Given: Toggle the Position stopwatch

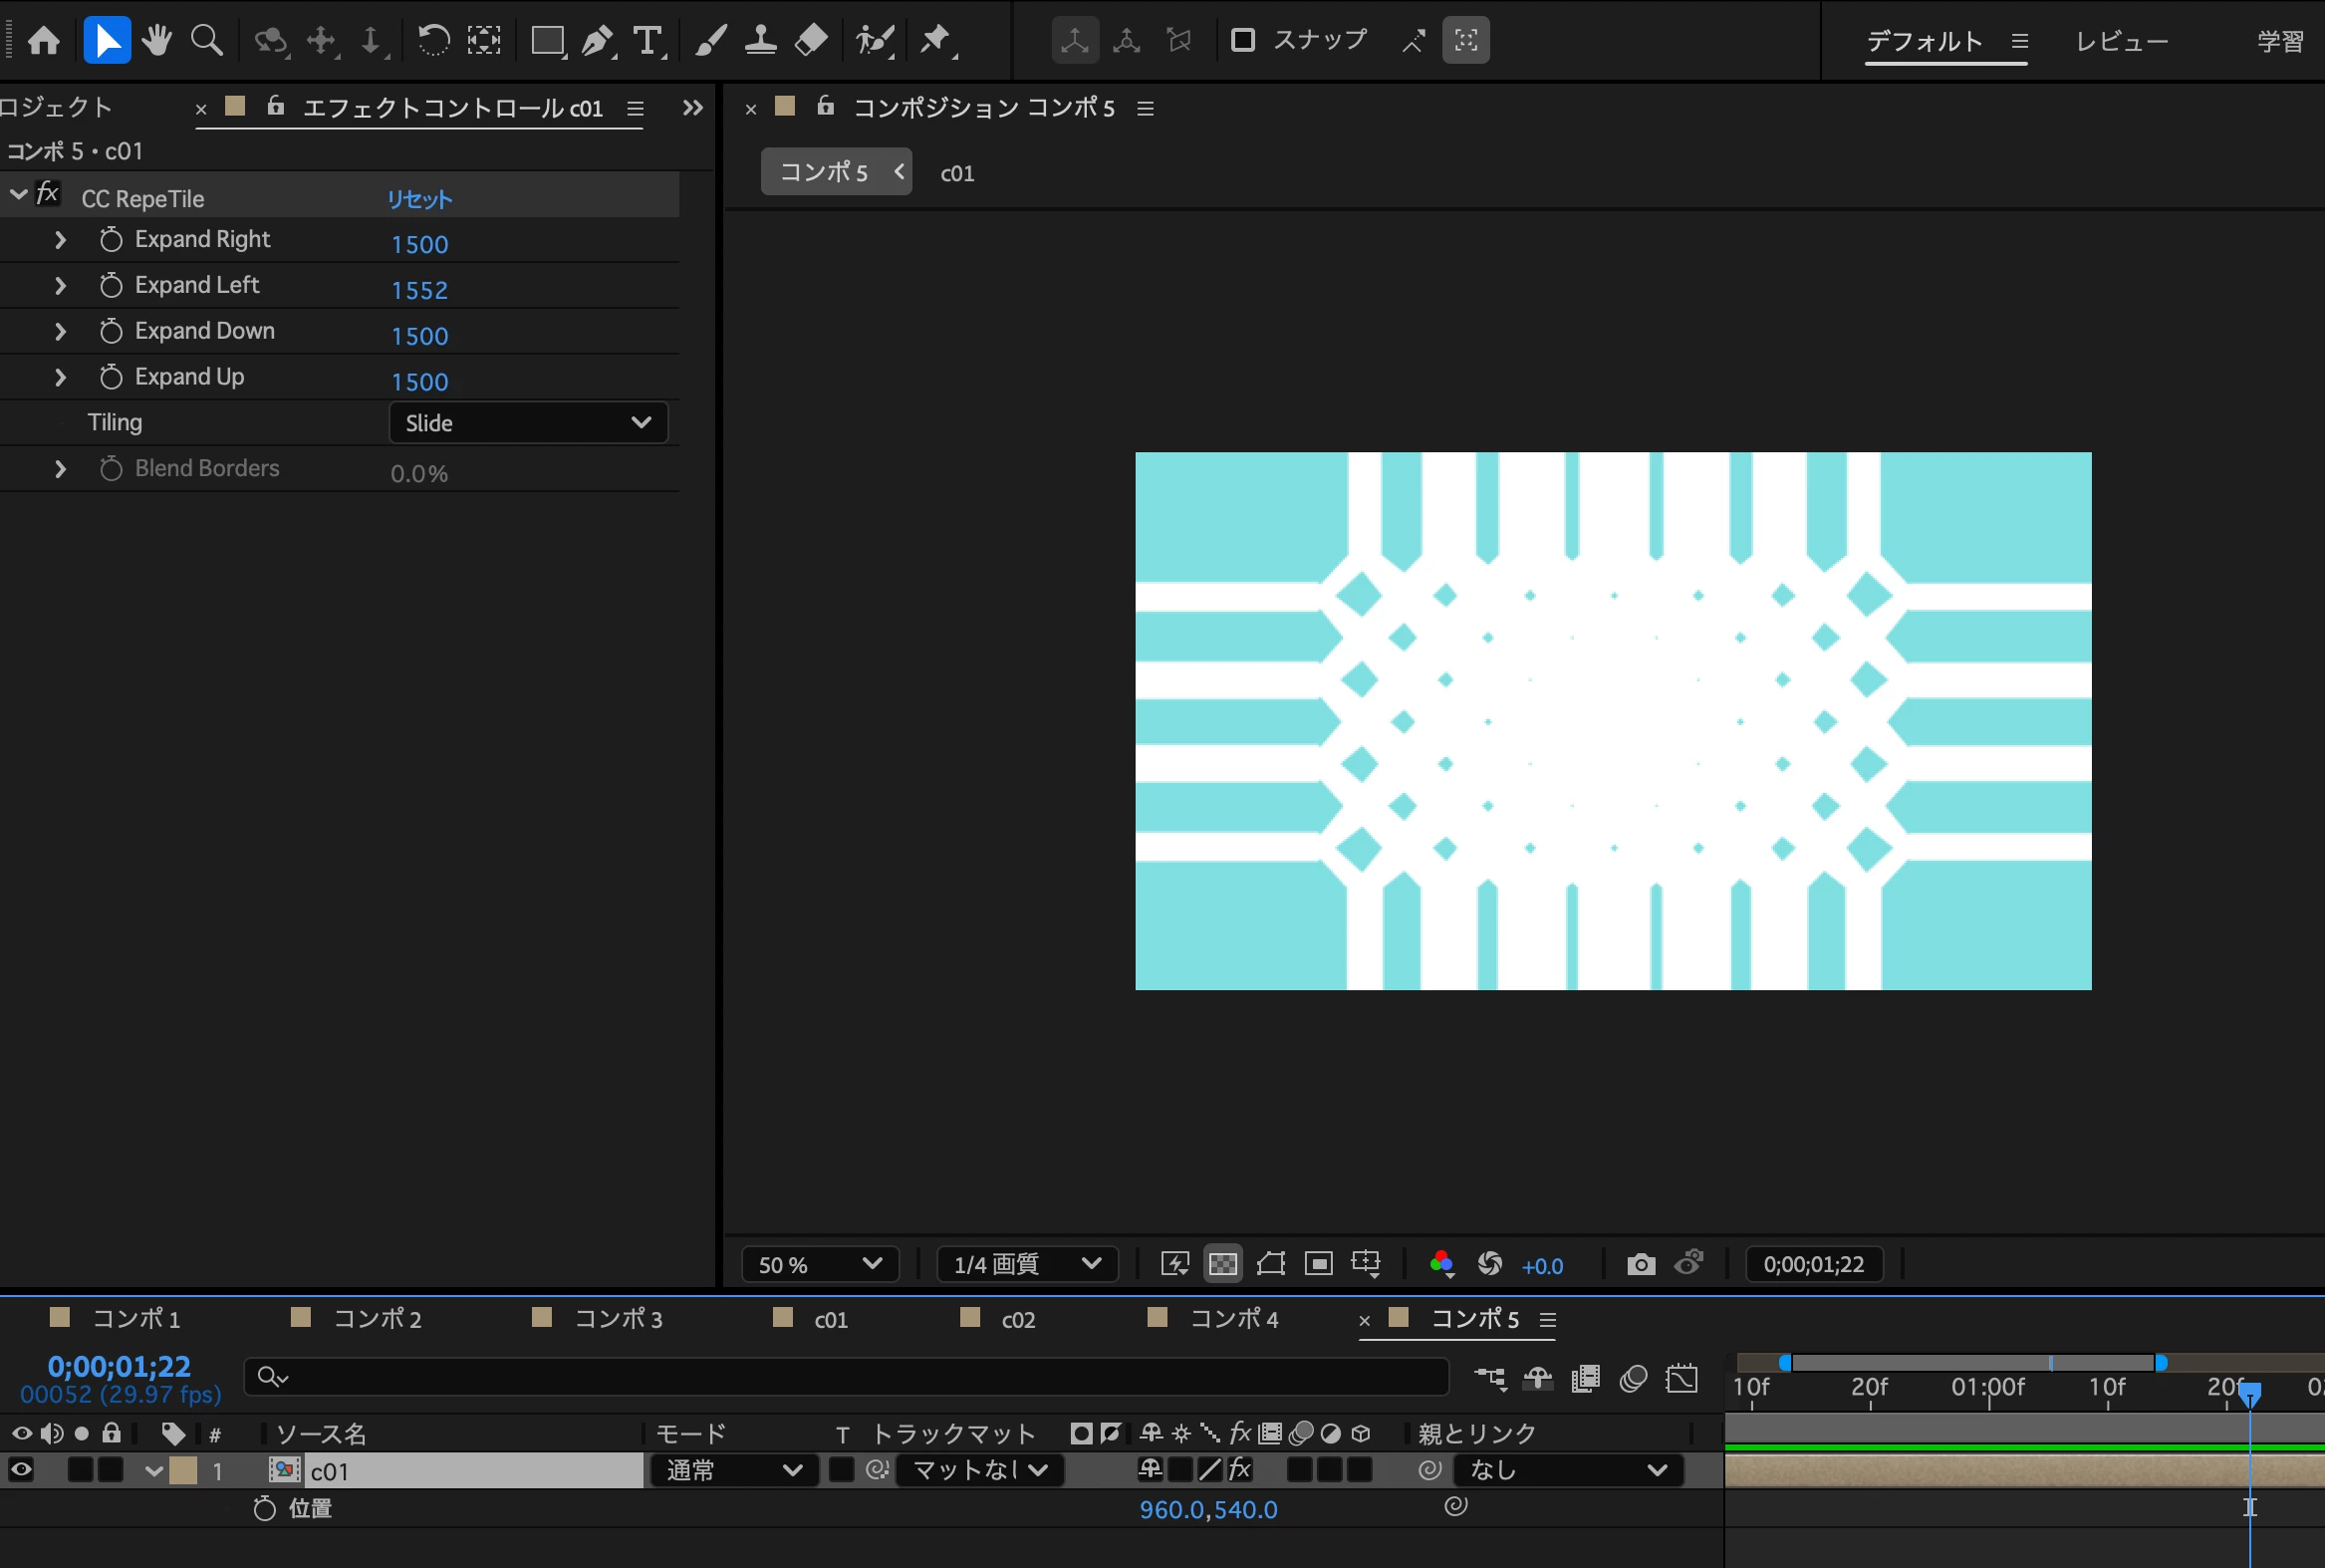Looking at the screenshot, I should [x=264, y=1509].
